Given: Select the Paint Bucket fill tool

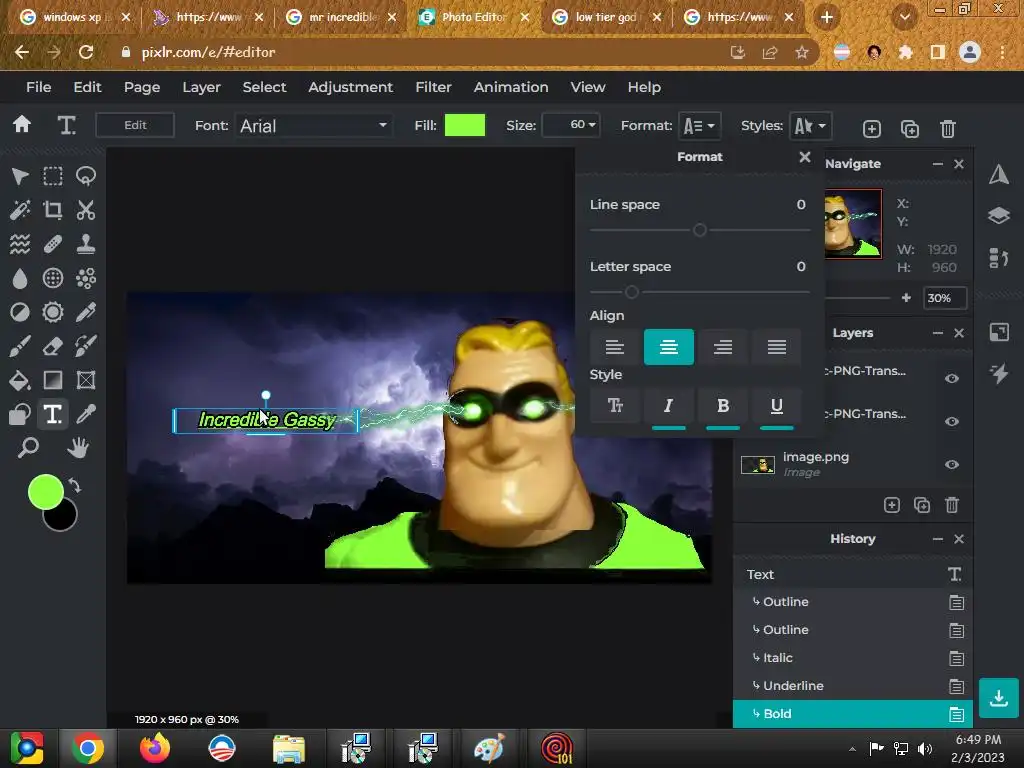Looking at the screenshot, I should [x=20, y=380].
